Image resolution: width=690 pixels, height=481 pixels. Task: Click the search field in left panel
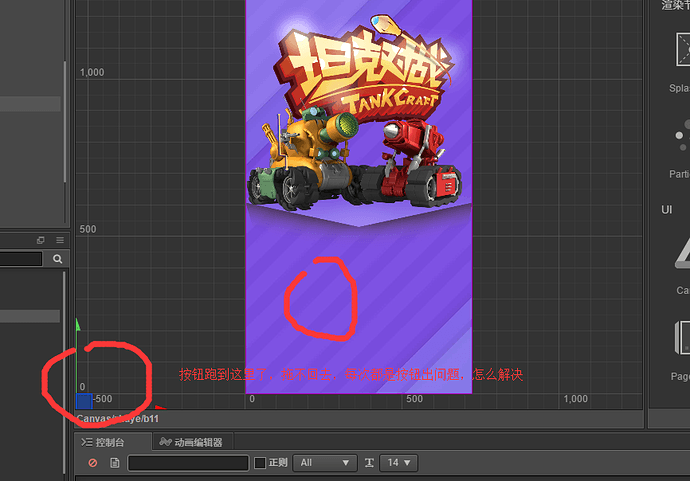pos(21,259)
